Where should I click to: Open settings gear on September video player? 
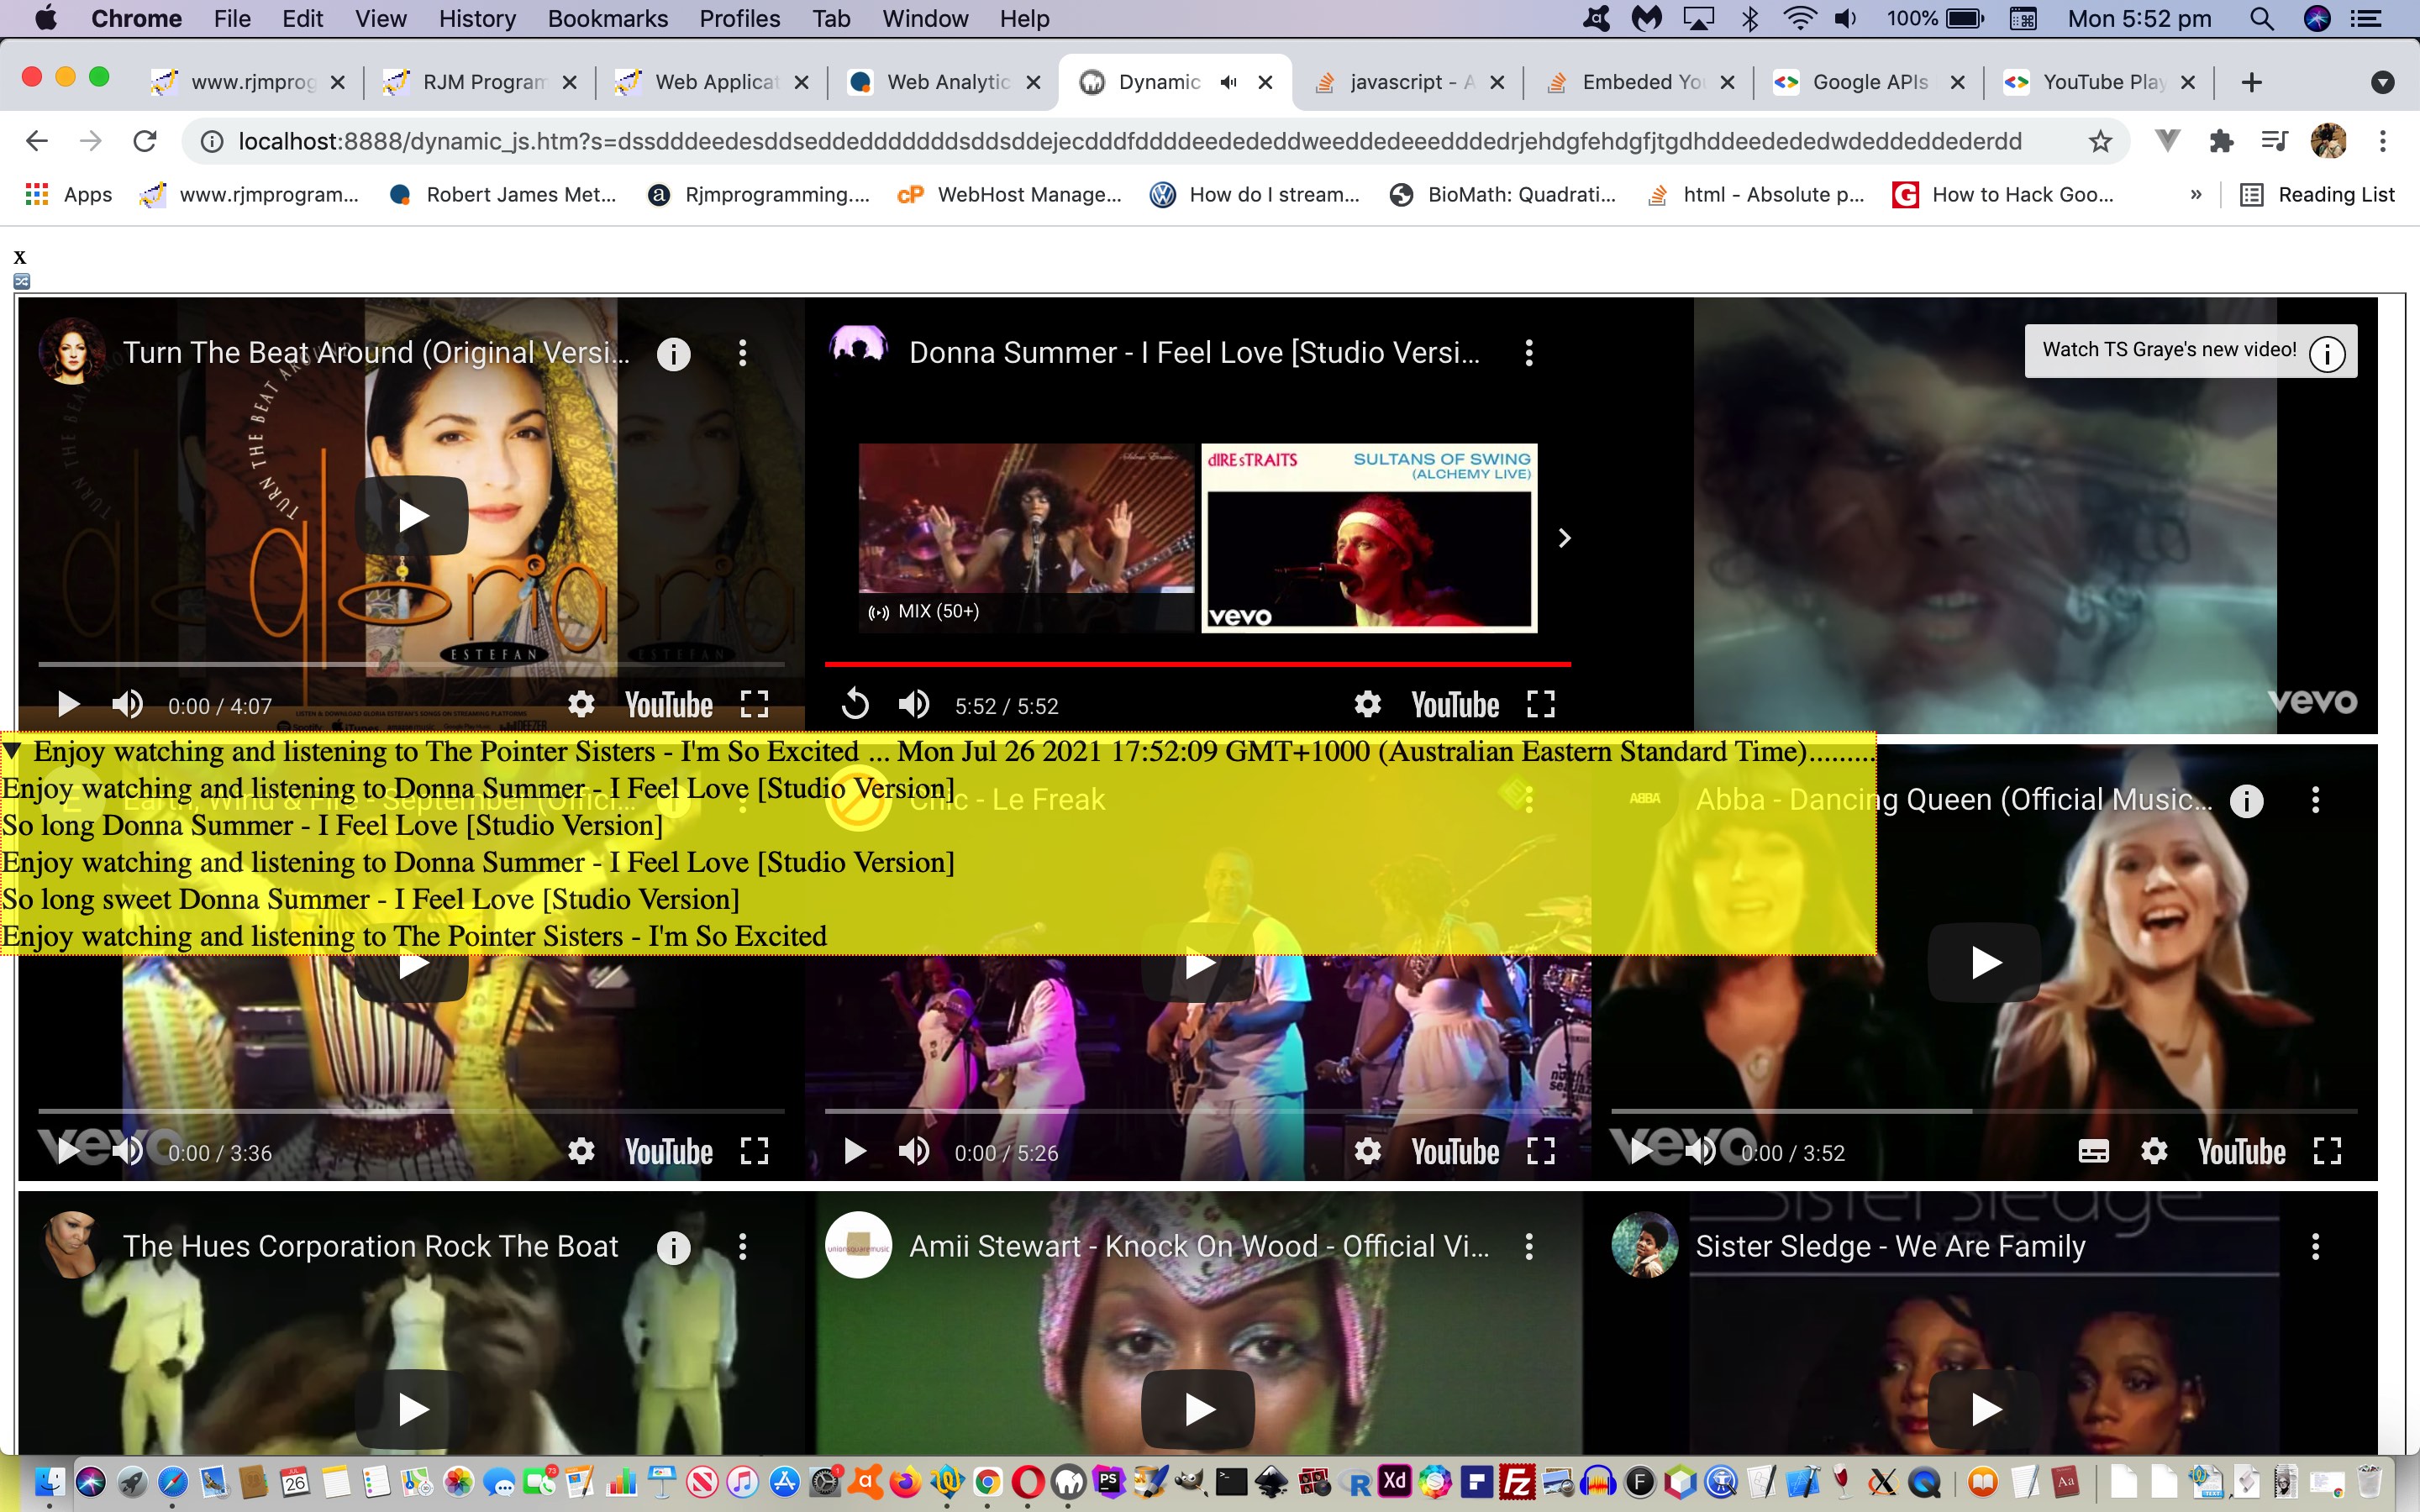pyautogui.click(x=581, y=1152)
